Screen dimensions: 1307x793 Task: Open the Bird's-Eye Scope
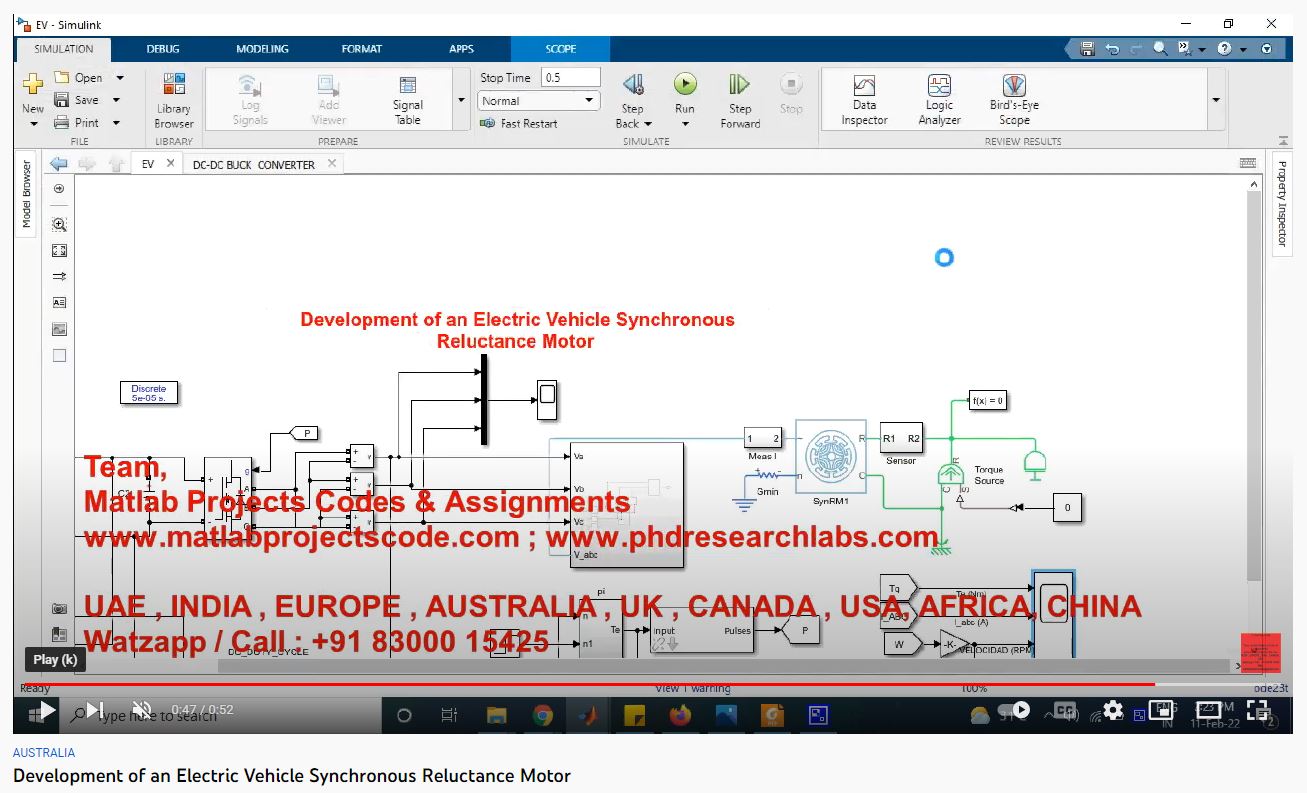(x=1014, y=100)
